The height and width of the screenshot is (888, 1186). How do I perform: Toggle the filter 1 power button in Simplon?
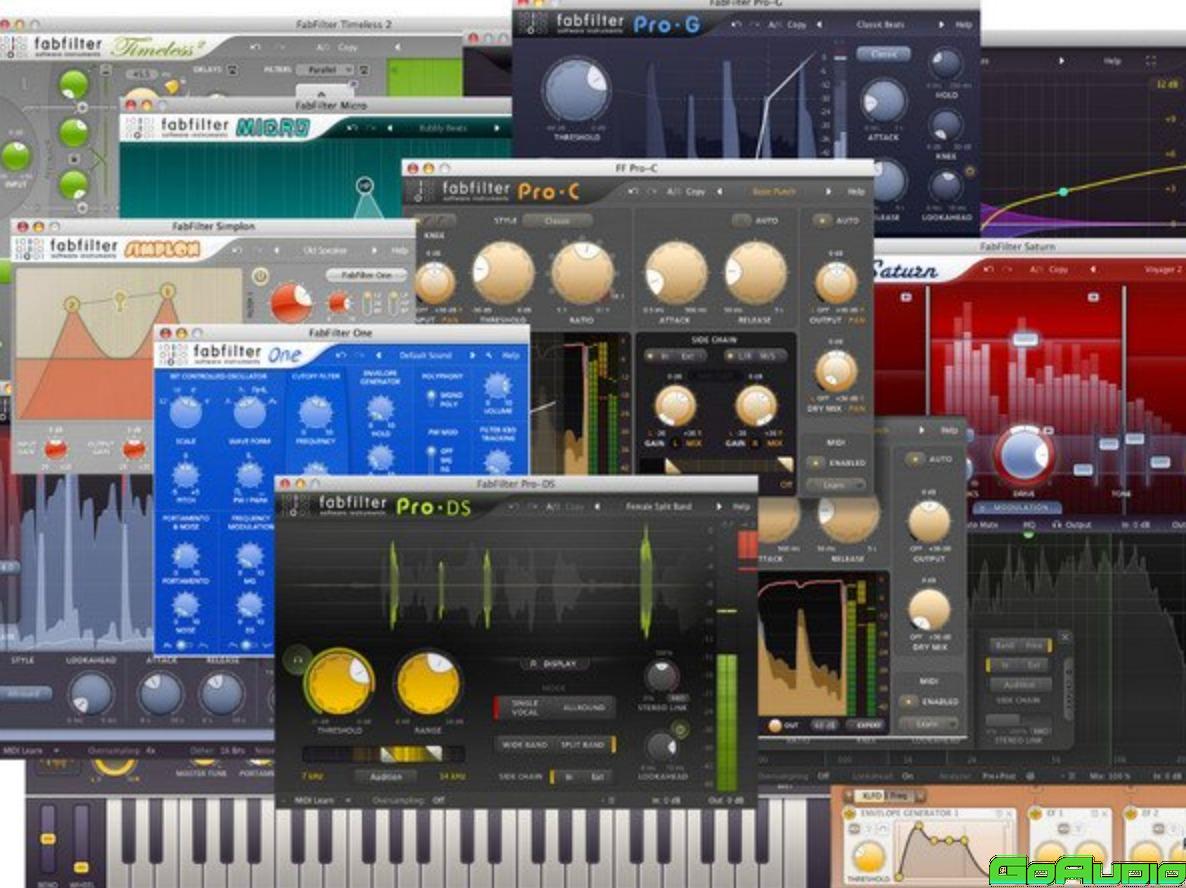[260, 277]
